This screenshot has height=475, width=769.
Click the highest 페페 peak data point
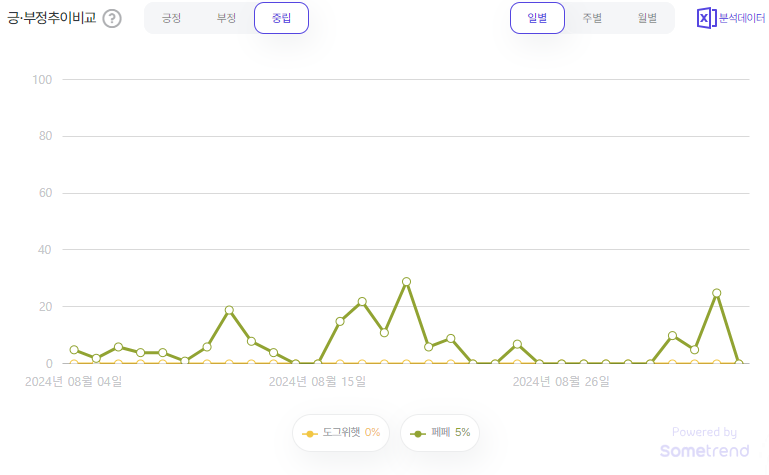coord(406,282)
